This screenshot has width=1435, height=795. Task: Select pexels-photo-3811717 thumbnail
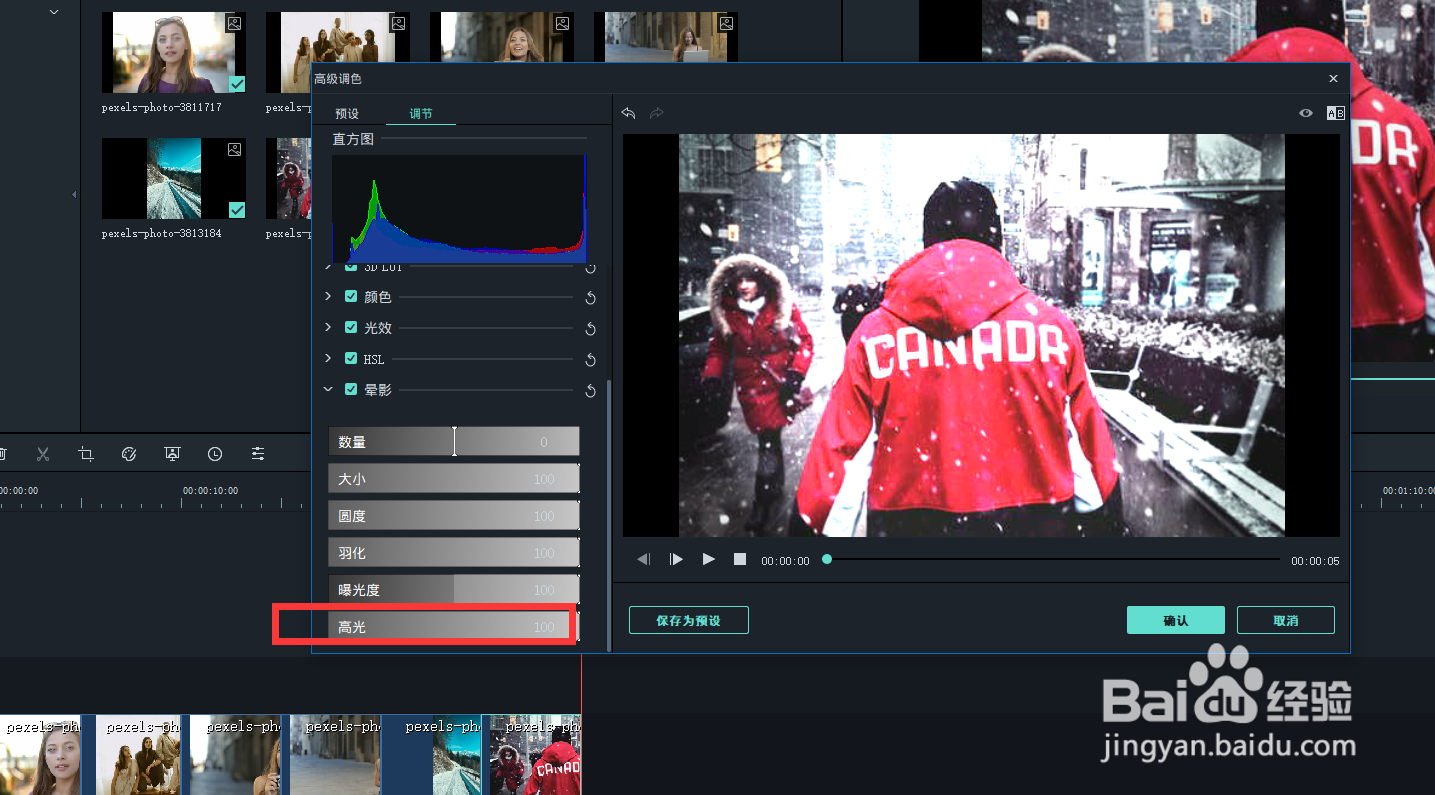[x=174, y=53]
